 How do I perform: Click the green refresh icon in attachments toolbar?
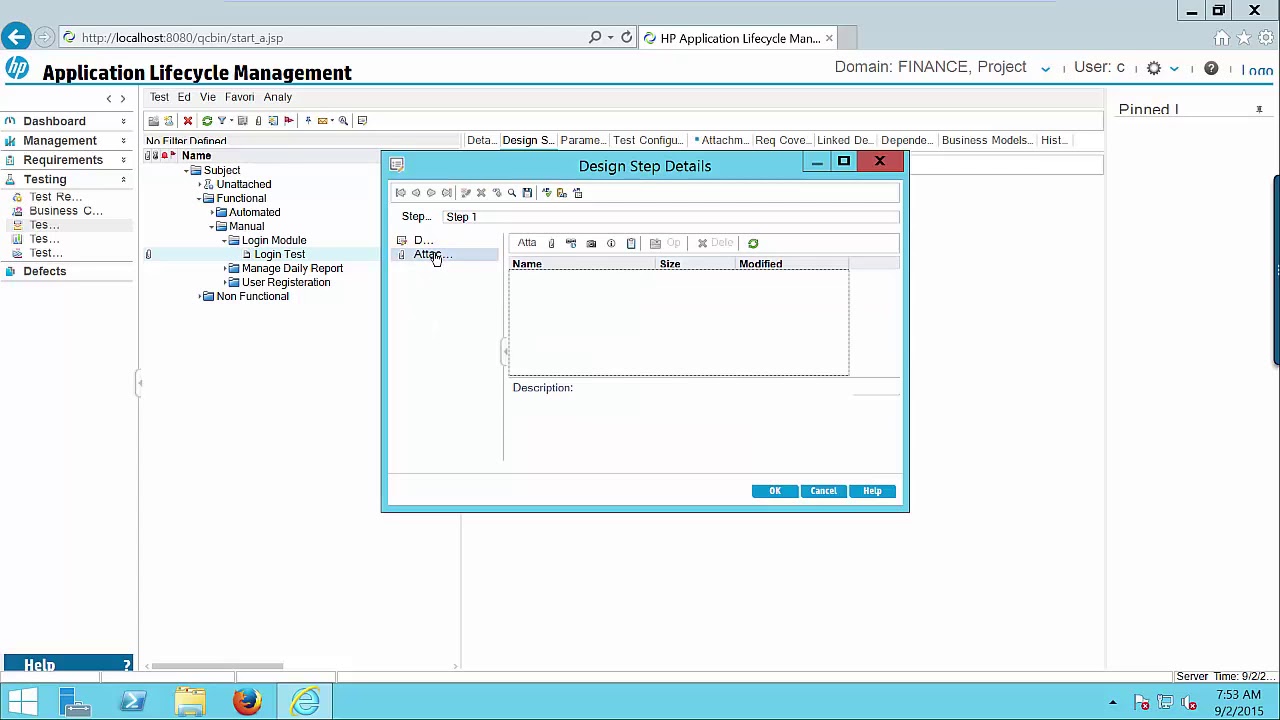coord(753,243)
